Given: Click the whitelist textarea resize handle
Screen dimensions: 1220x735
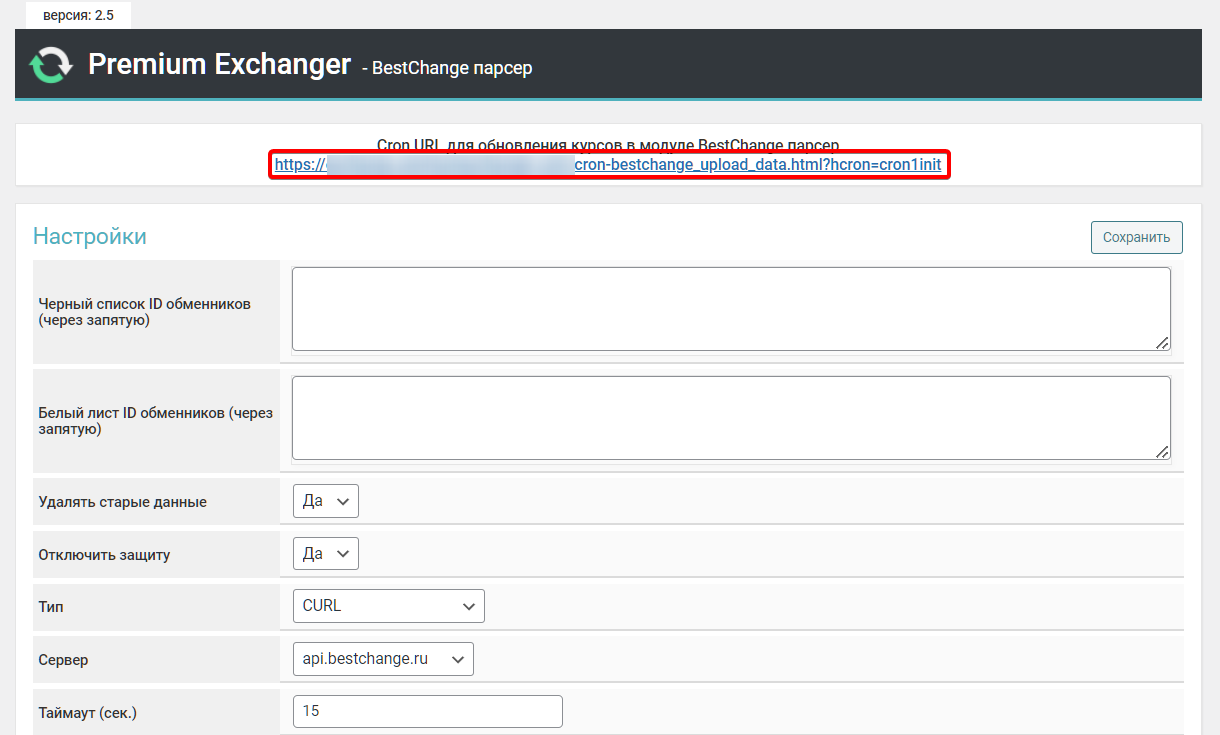Looking at the screenshot, I should [1162, 452].
